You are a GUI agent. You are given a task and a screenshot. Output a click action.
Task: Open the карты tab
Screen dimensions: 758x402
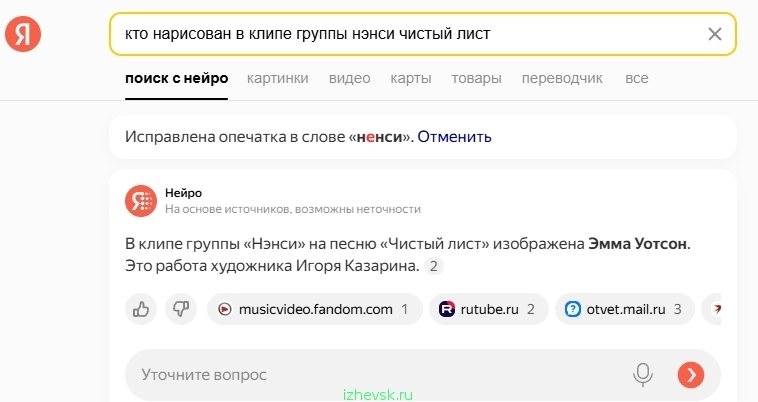[x=411, y=78]
